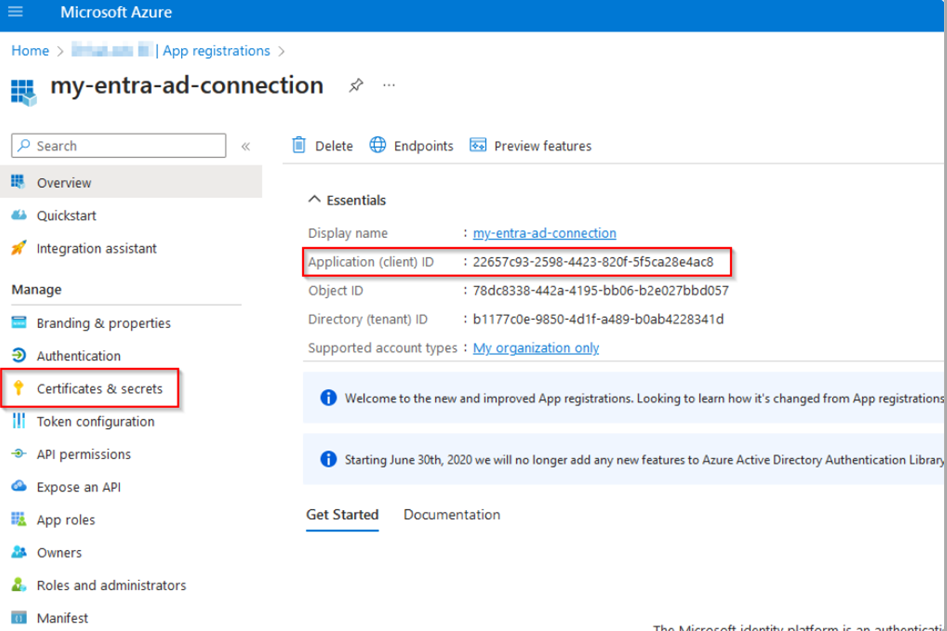
Task: Click the Expose an API cloud icon
Action: [19, 486]
